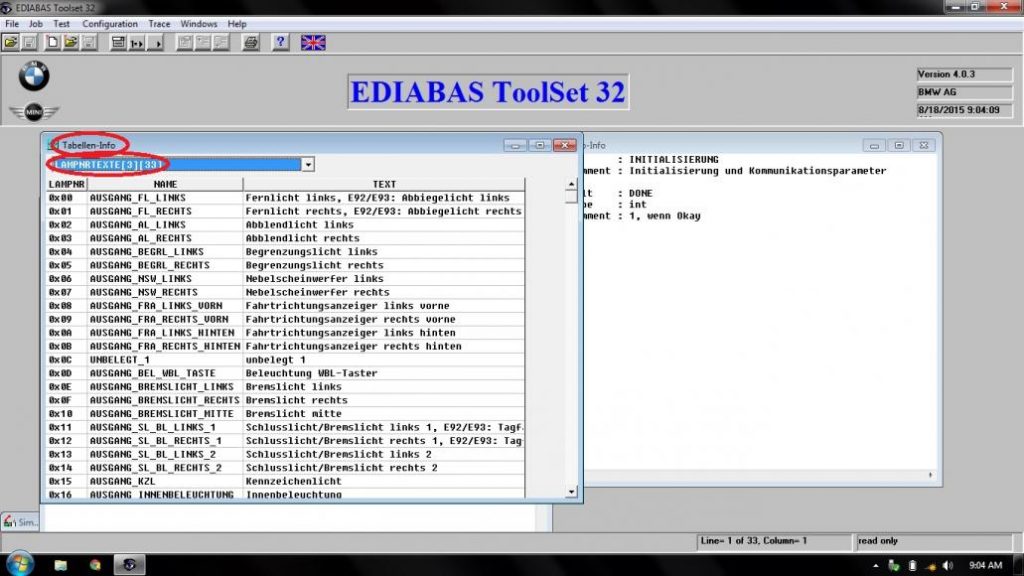Click the 'Version 4.0.3' field
The height and width of the screenshot is (576, 1024).
965,74
